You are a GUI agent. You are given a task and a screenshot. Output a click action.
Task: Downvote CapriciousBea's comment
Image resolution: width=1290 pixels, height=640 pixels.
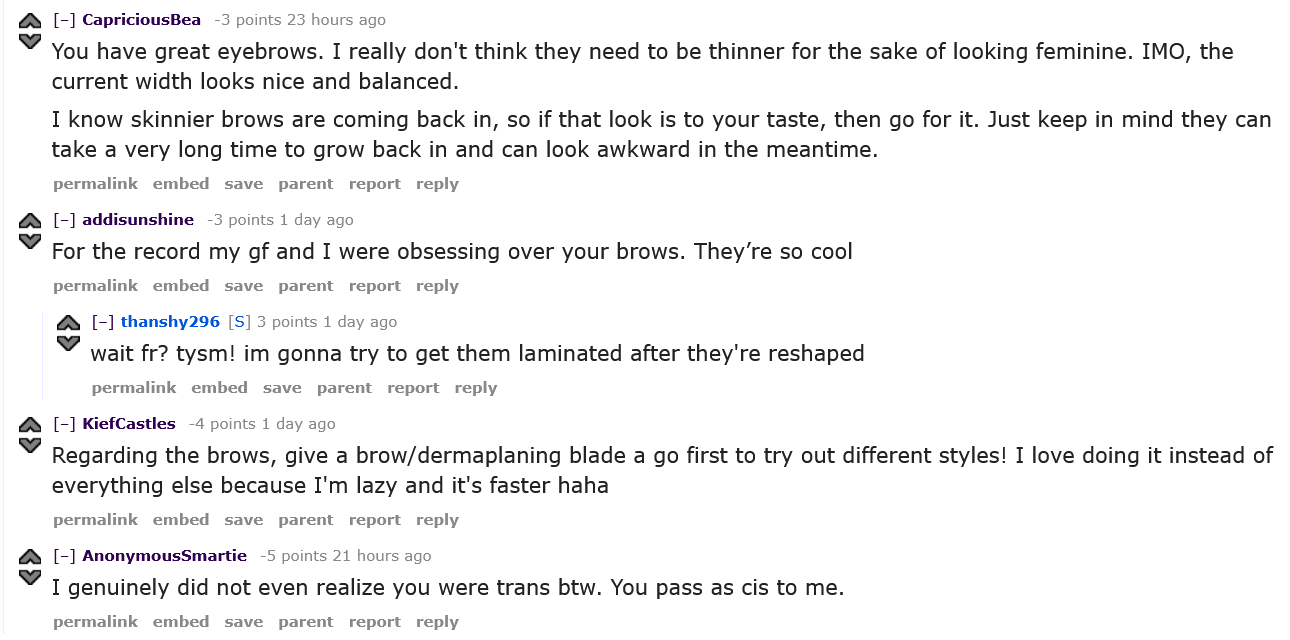[30, 41]
